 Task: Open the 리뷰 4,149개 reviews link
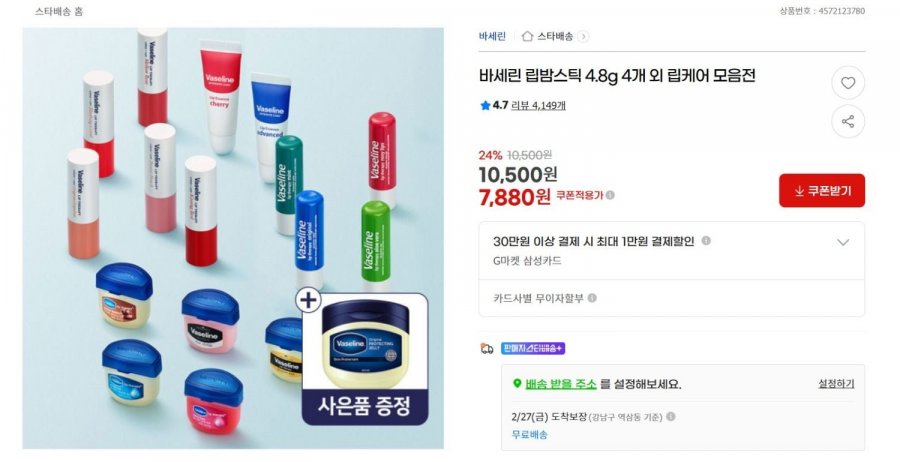point(538,105)
